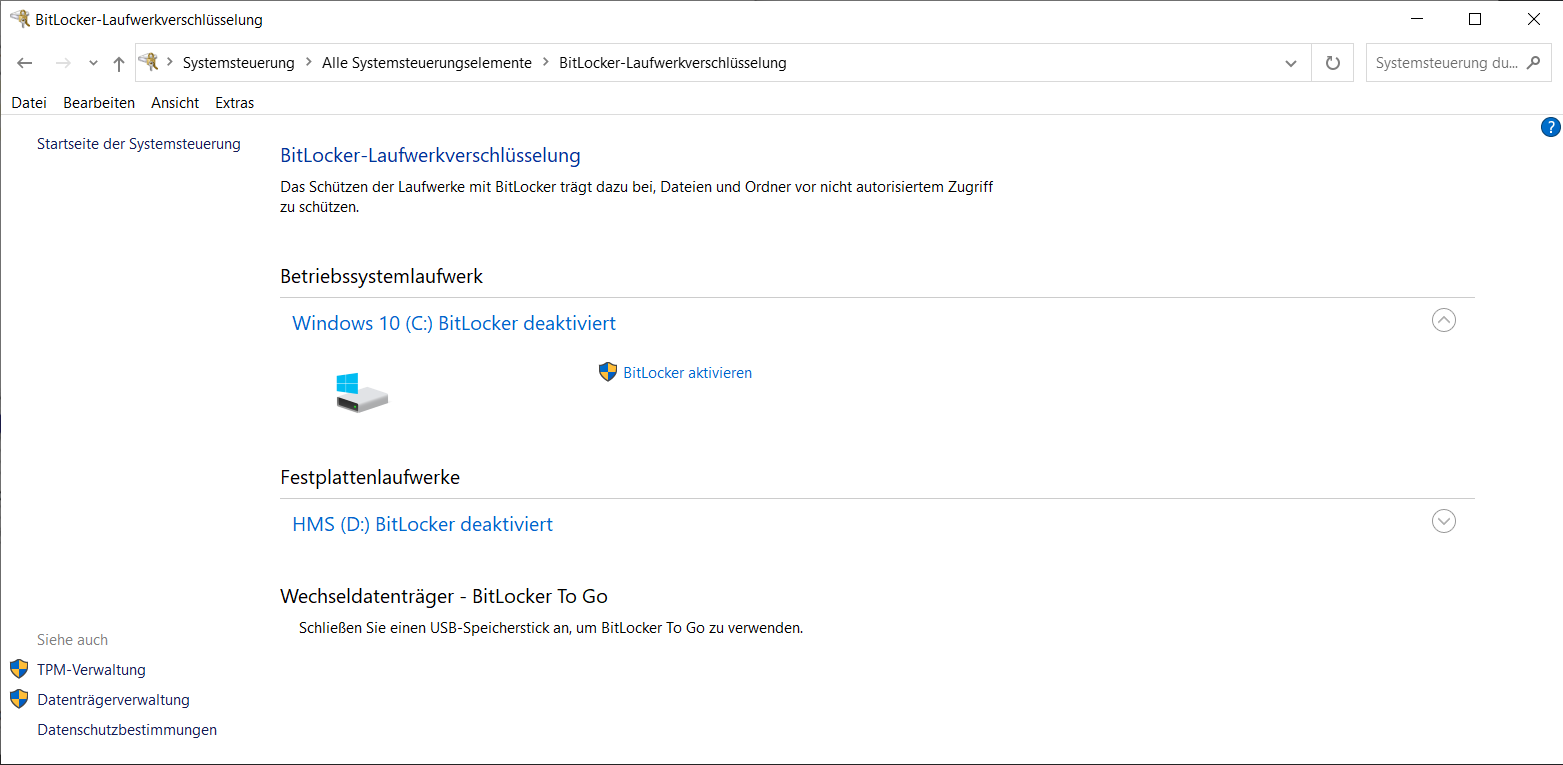Click Alle Systemsteuerungselemente breadcrumb
Image resolution: width=1563 pixels, height=765 pixels.
427,62
